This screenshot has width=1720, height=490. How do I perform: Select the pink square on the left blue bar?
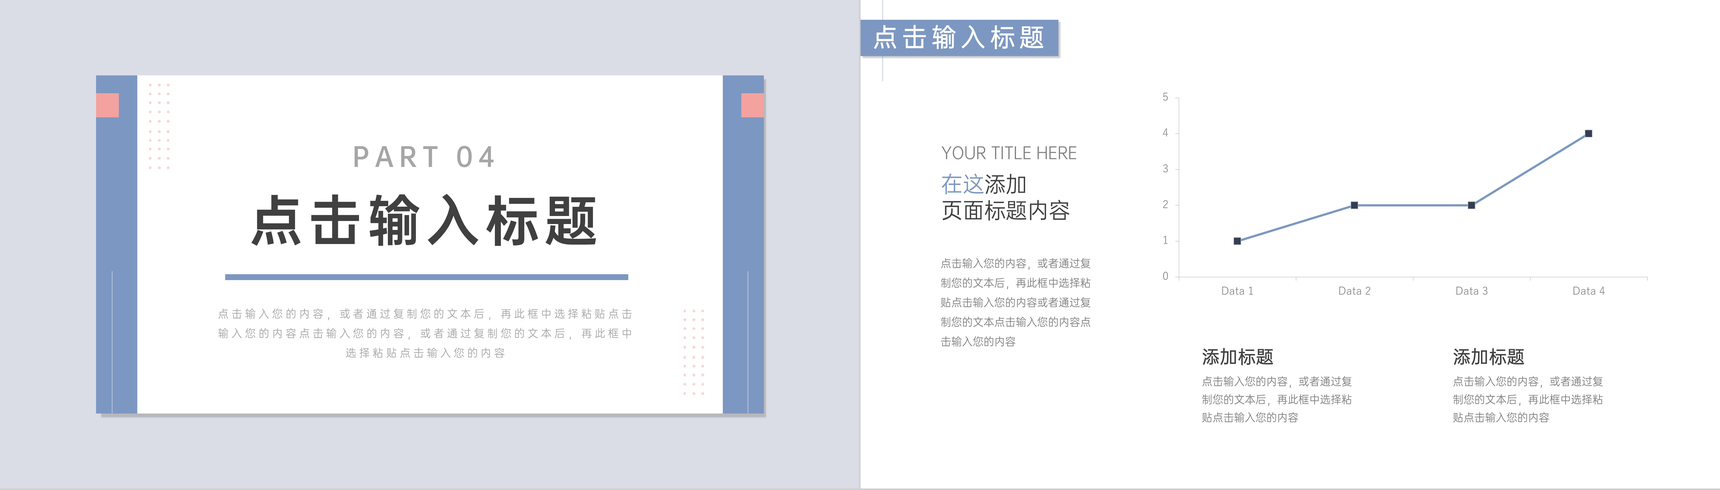click(x=107, y=105)
